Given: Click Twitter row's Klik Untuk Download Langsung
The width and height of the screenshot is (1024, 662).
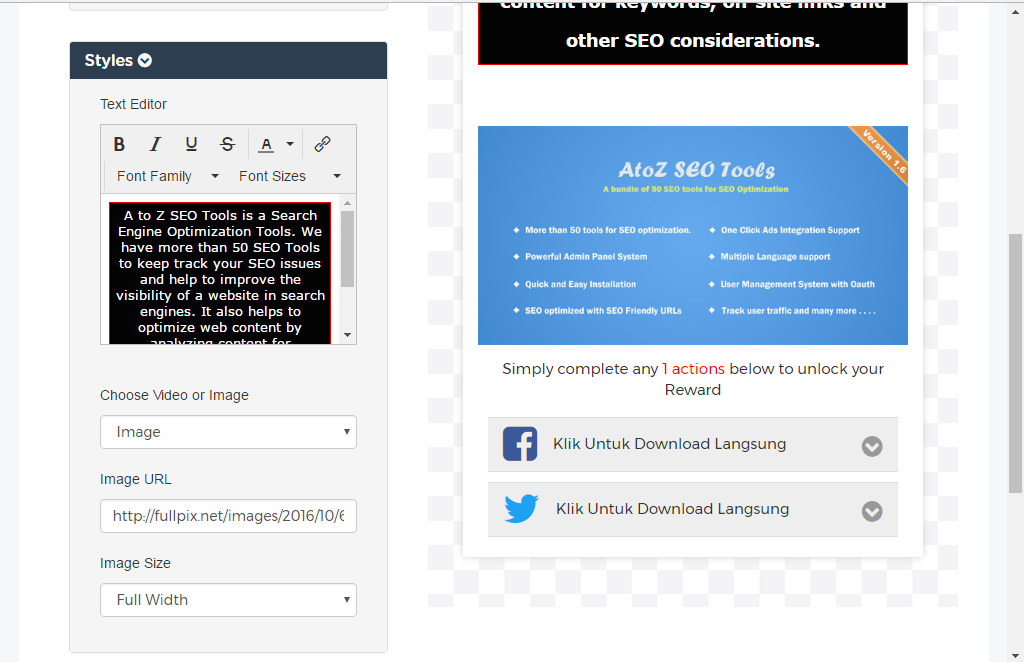Looking at the screenshot, I should pyautogui.click(x=673, y=509).
